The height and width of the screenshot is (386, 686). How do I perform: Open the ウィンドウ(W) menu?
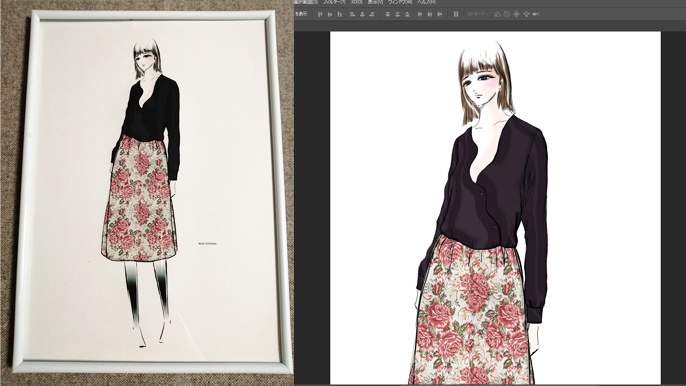[400, 2]
